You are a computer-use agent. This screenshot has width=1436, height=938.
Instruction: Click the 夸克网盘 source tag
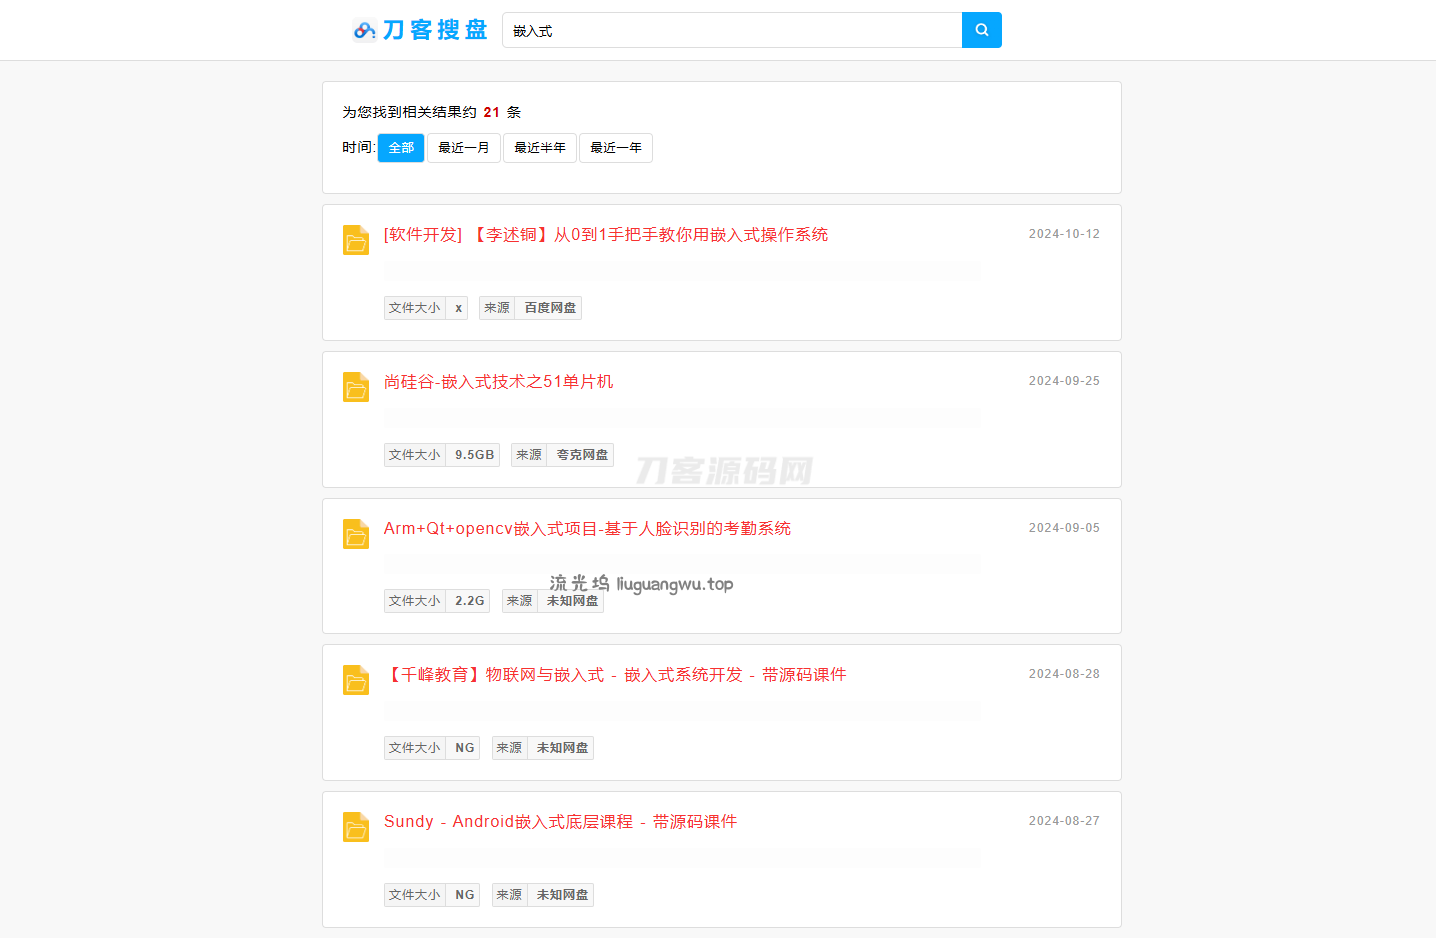click(x=581, y=455)
